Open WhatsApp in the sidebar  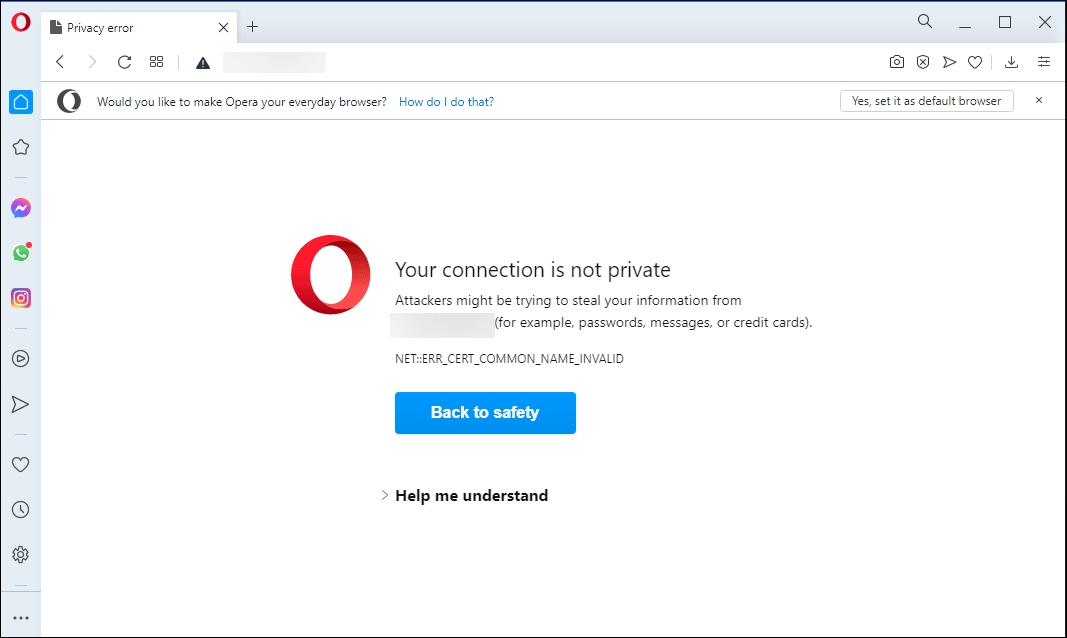[x=21, y=252]
